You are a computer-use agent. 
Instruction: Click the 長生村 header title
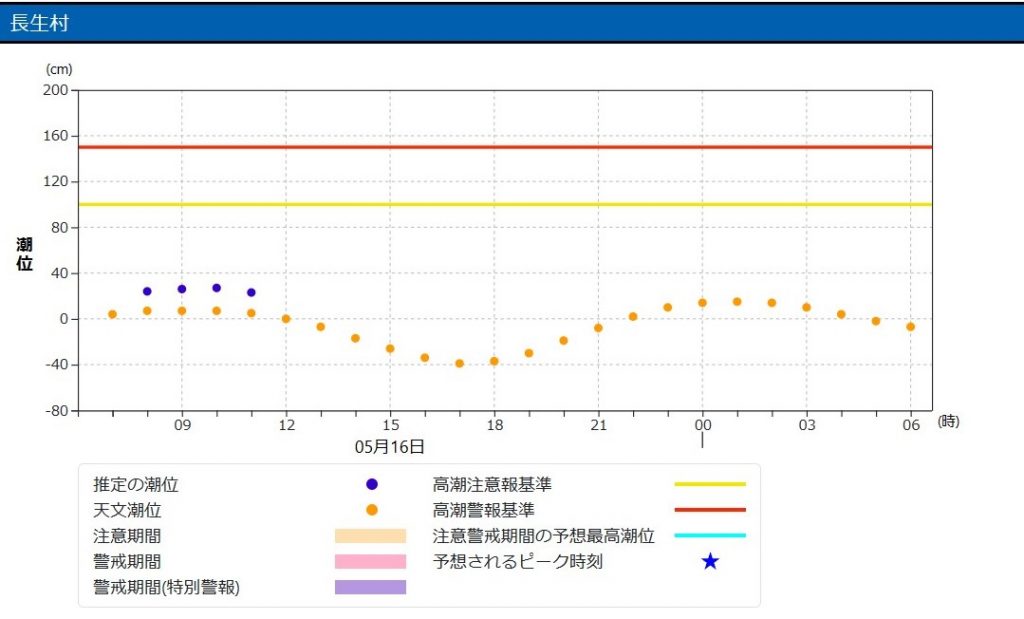[x=39, y=23]
